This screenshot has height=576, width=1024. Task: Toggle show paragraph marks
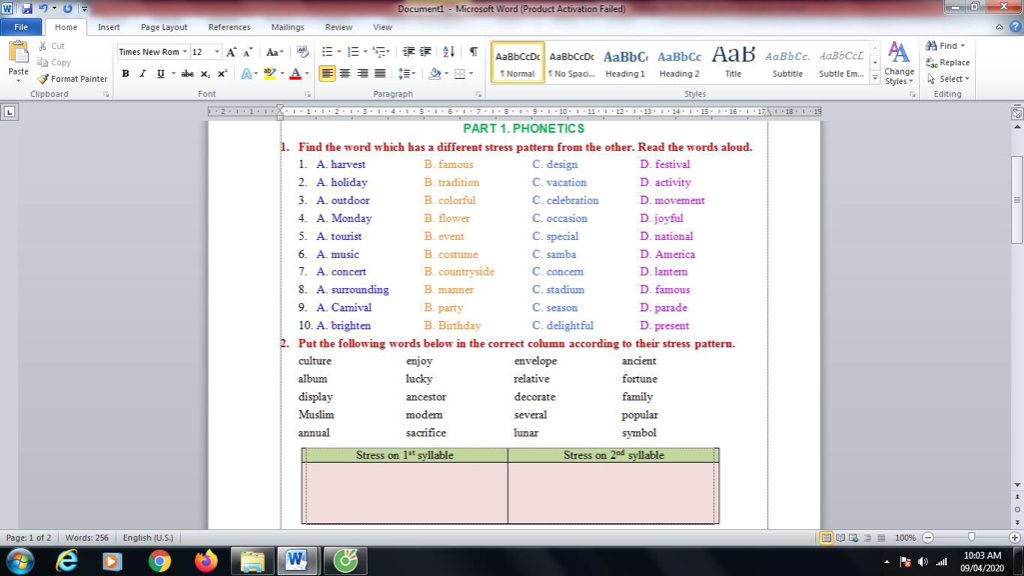pyautogui.click(x=473, y=52)
